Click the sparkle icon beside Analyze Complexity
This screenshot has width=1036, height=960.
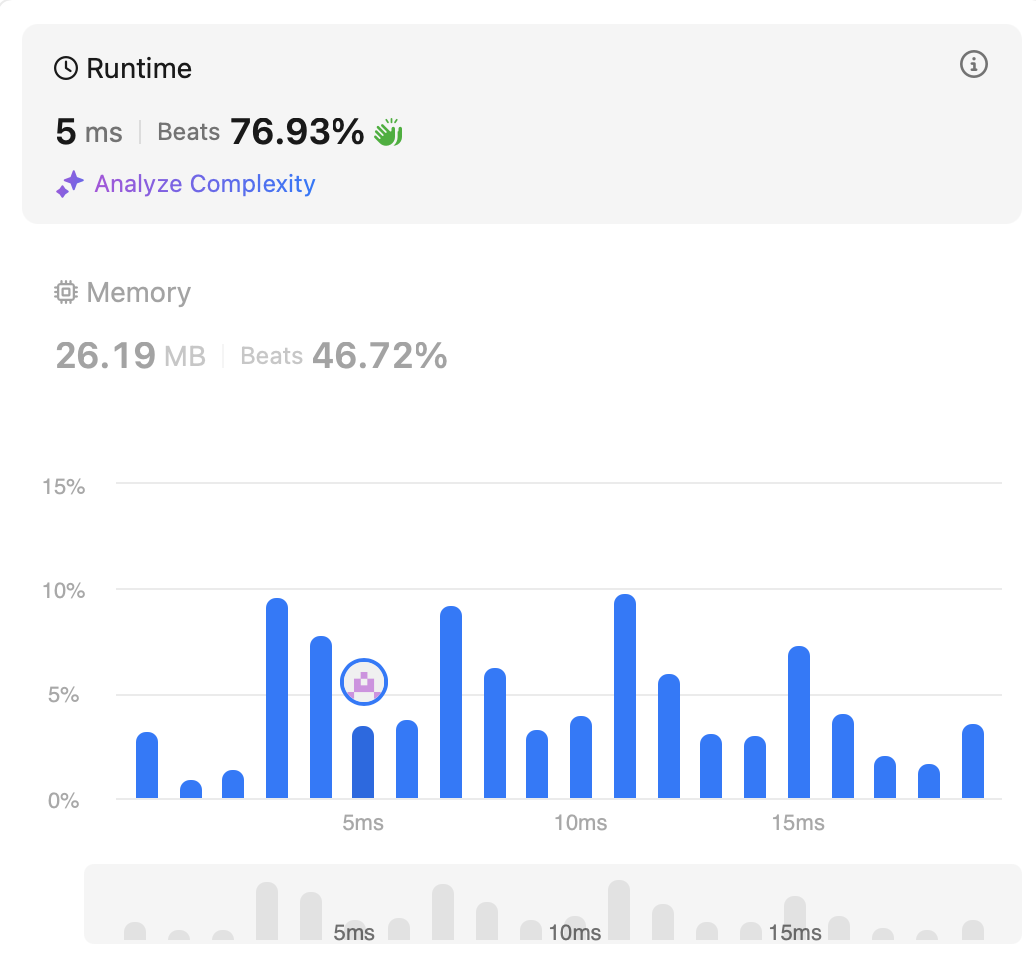[69, 184]
